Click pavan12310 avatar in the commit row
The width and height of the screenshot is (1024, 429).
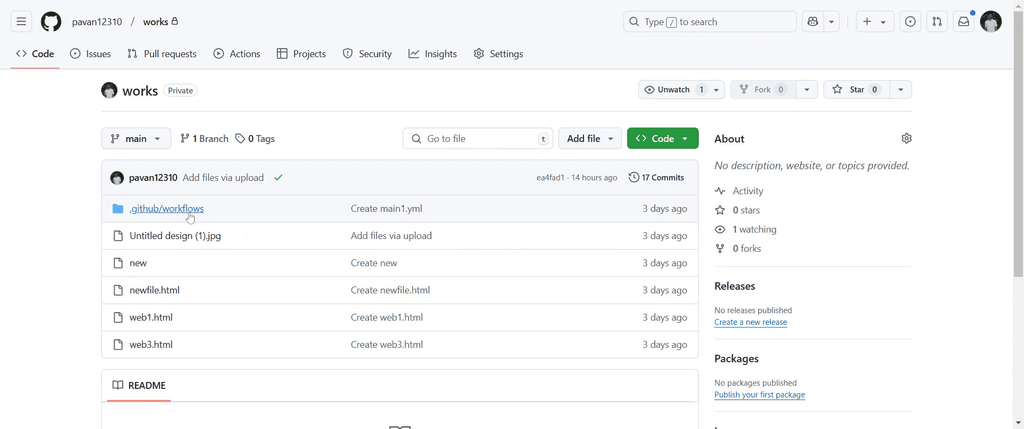point(117,178)
